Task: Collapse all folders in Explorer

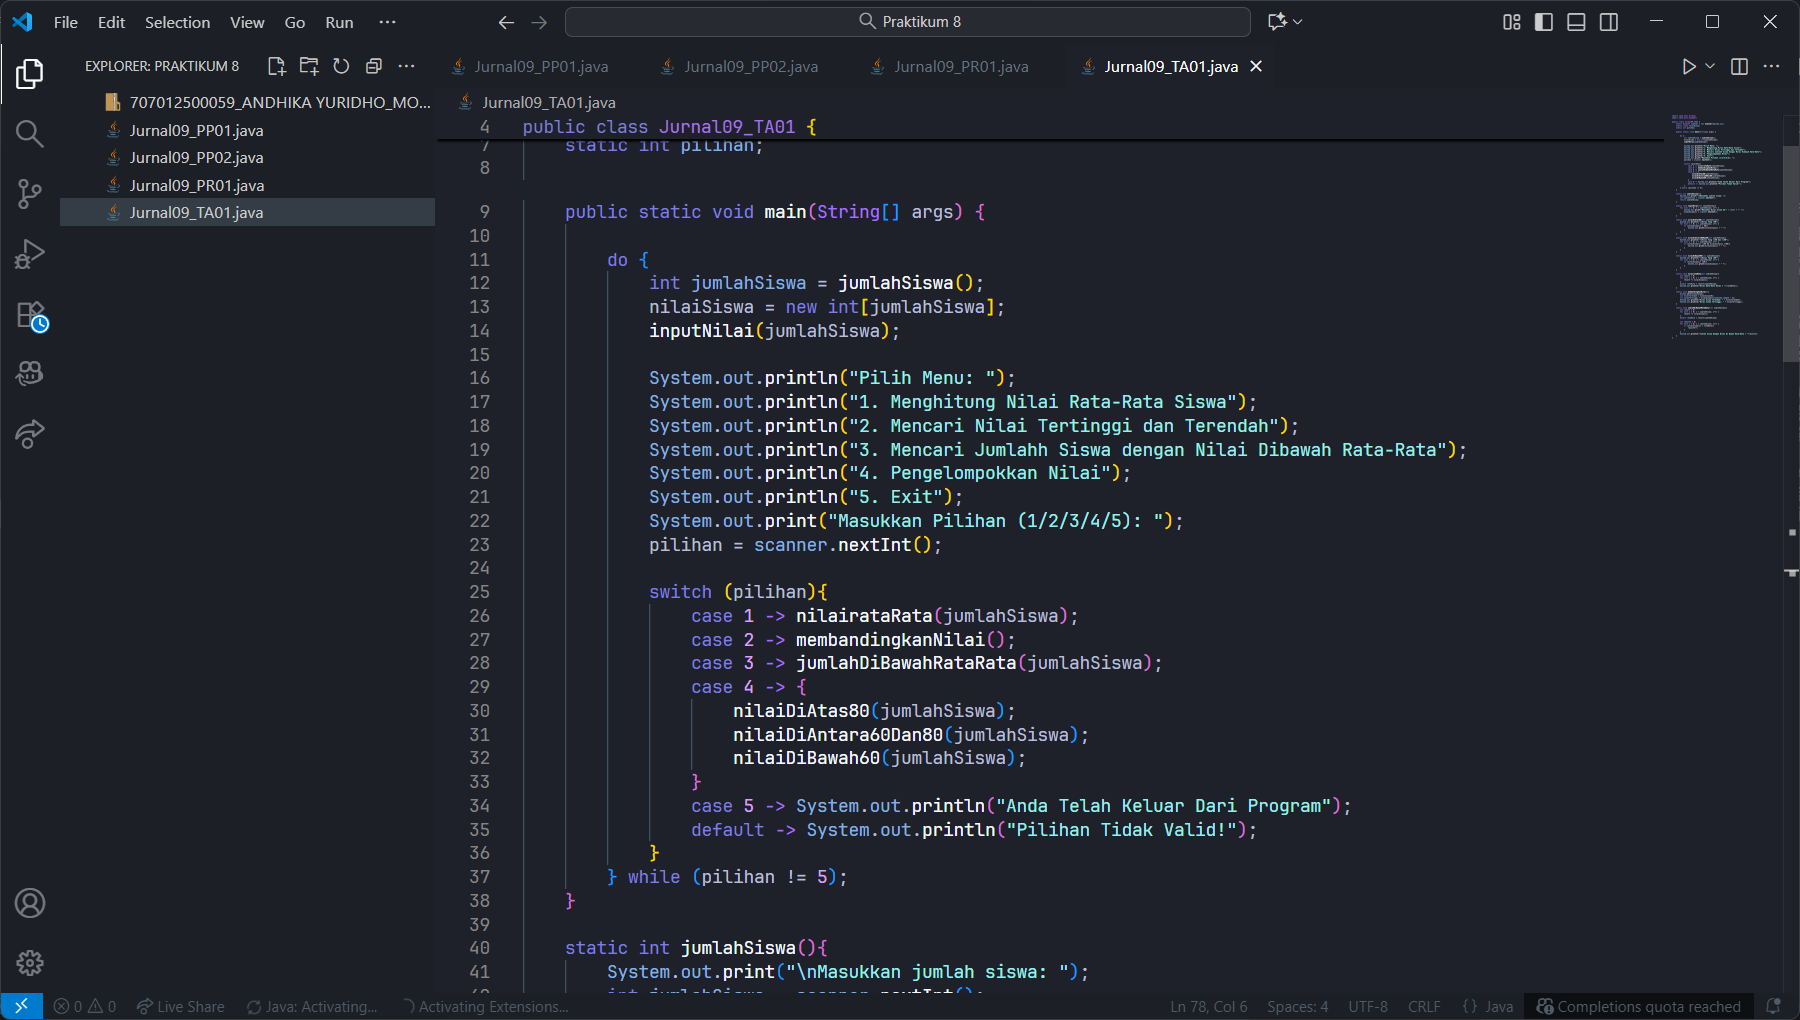Action: point(373,66)
